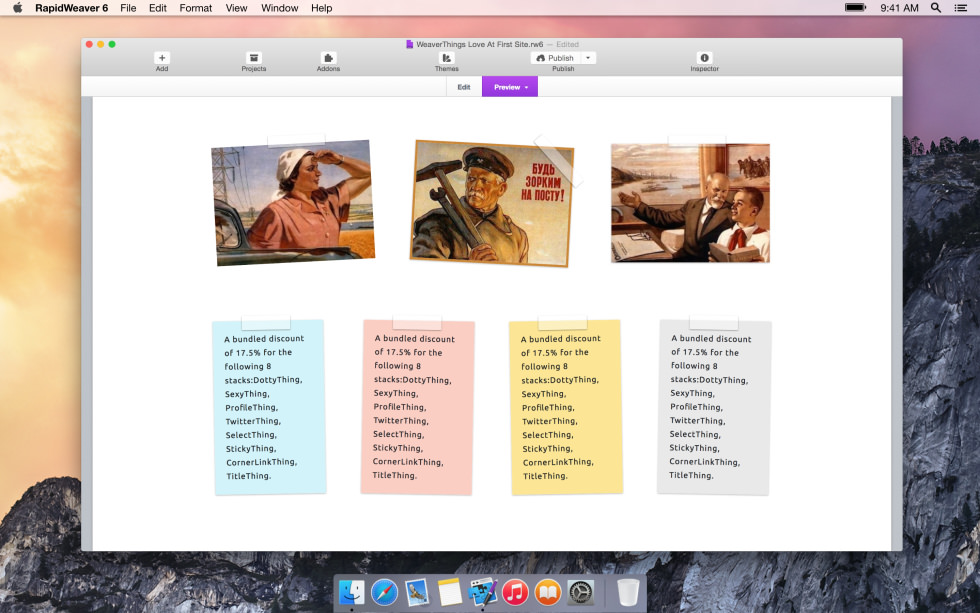Minimize window with yellow button
Screen dimensions: 980x613
tap(101, 44)
